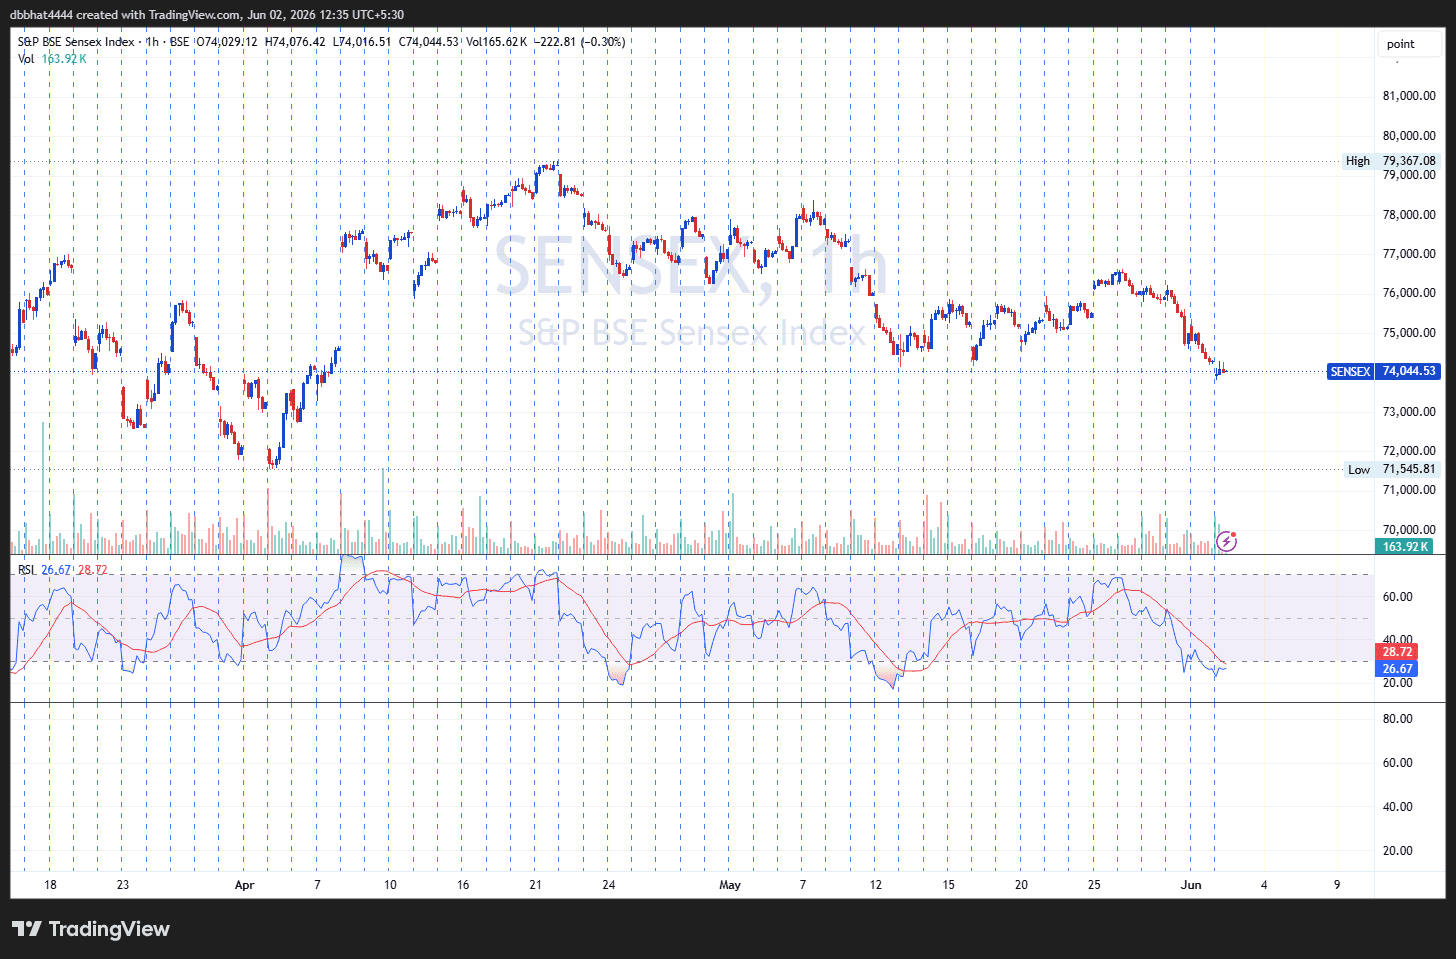The width and height of the screenshot is (1456, 959).
Task: Click the date label 10 on the time axis
Action: pos(390,885)
